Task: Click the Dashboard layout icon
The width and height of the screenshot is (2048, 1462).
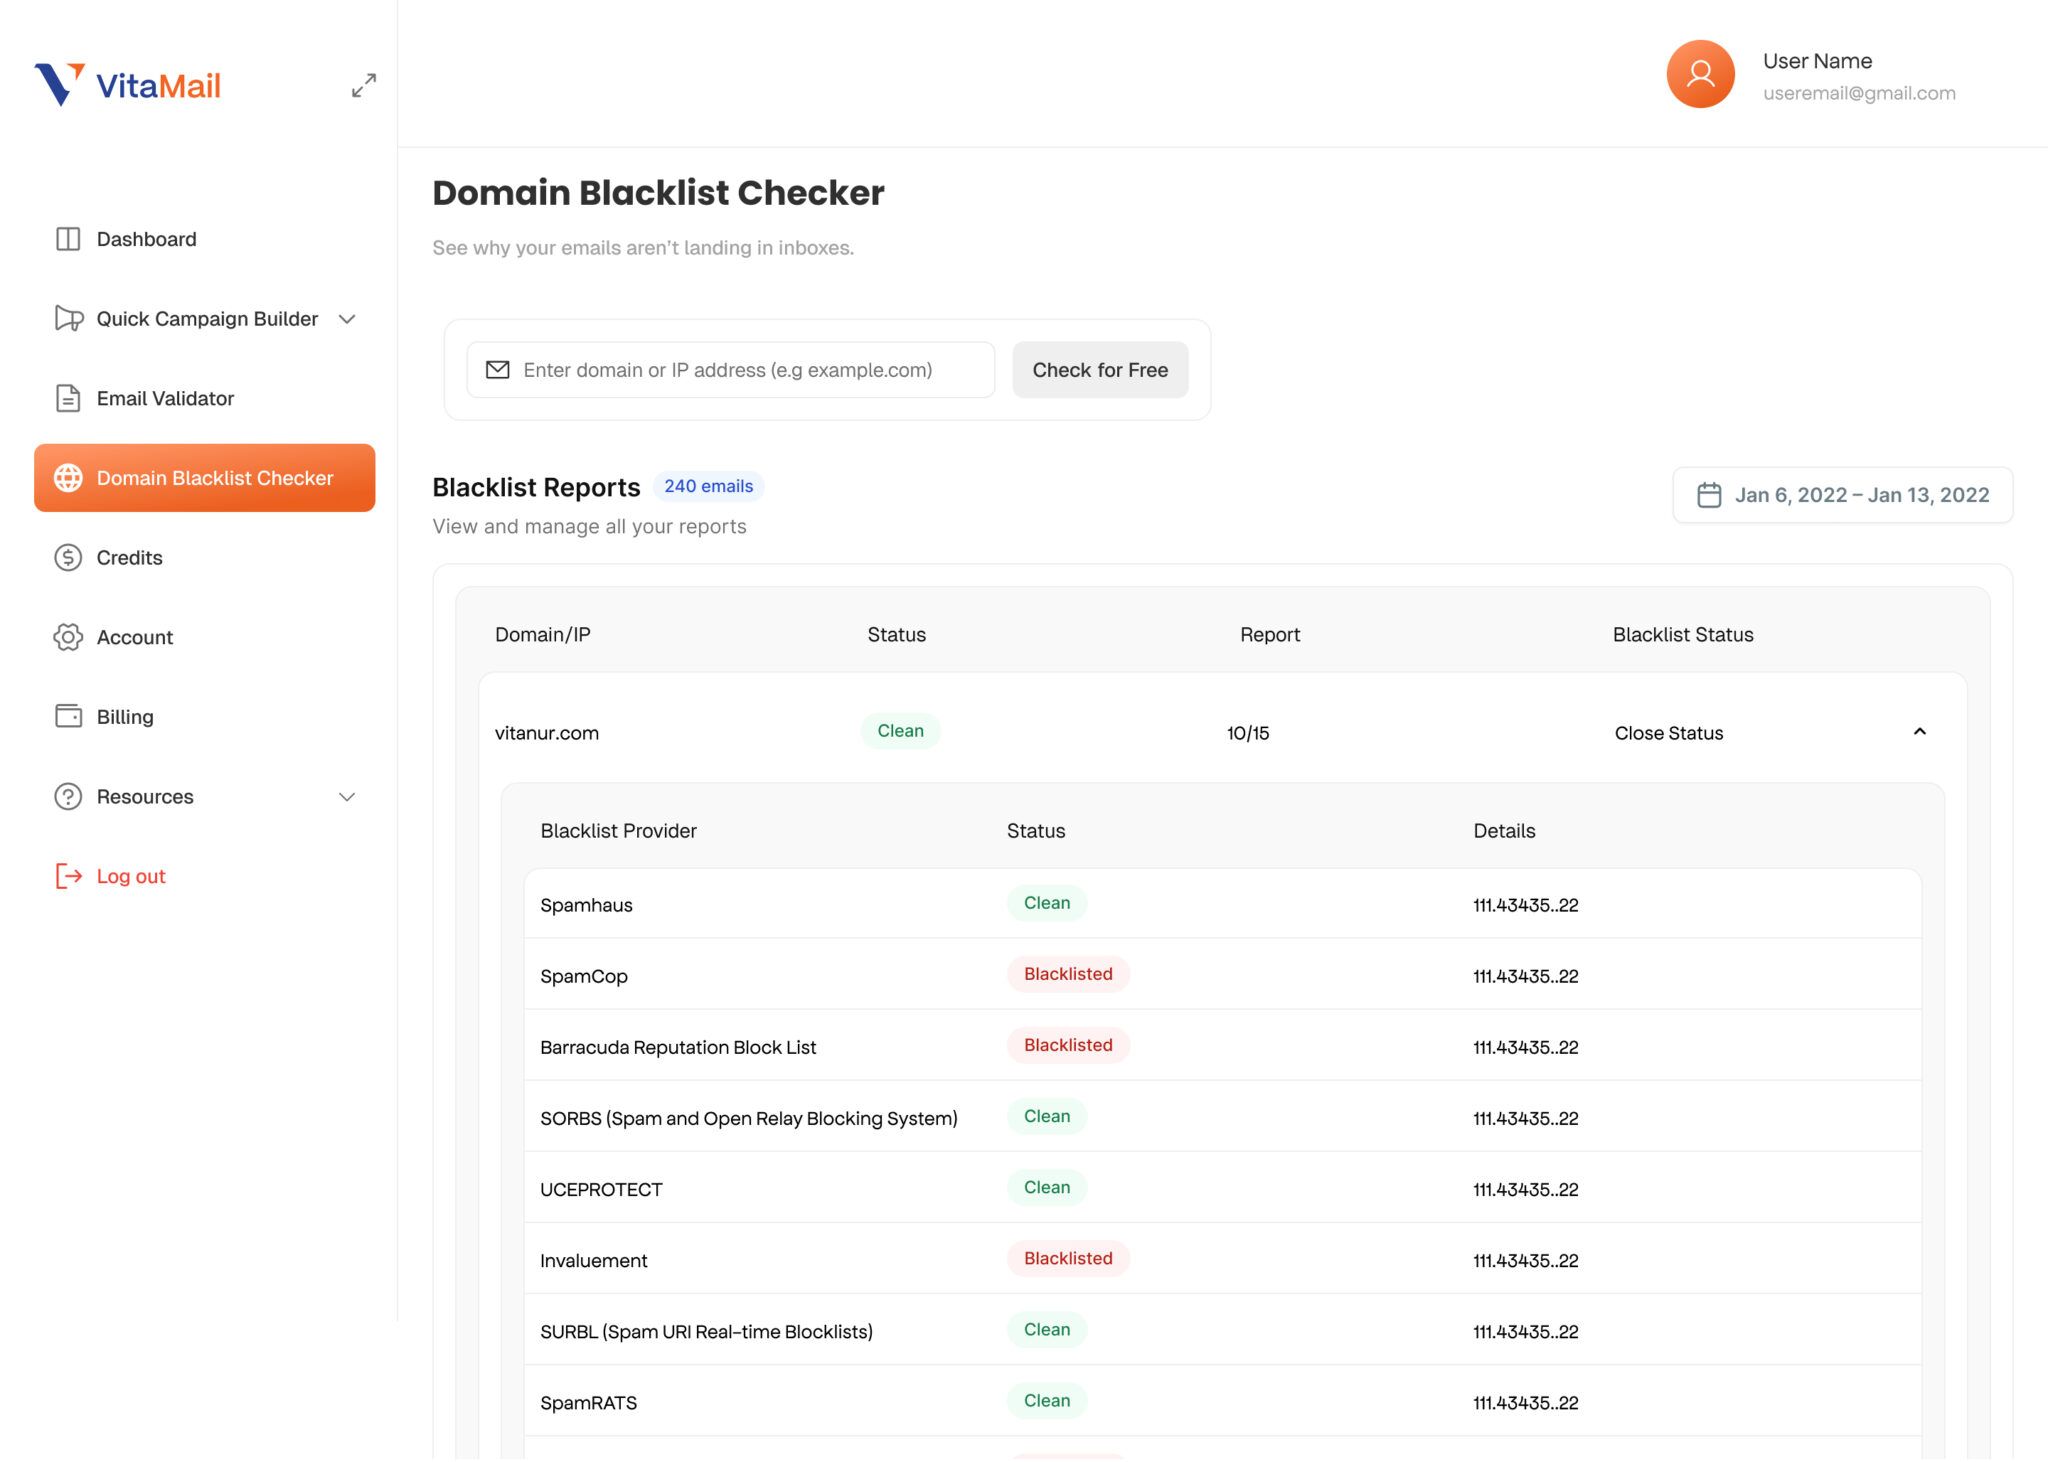Action: click(68, 239)
